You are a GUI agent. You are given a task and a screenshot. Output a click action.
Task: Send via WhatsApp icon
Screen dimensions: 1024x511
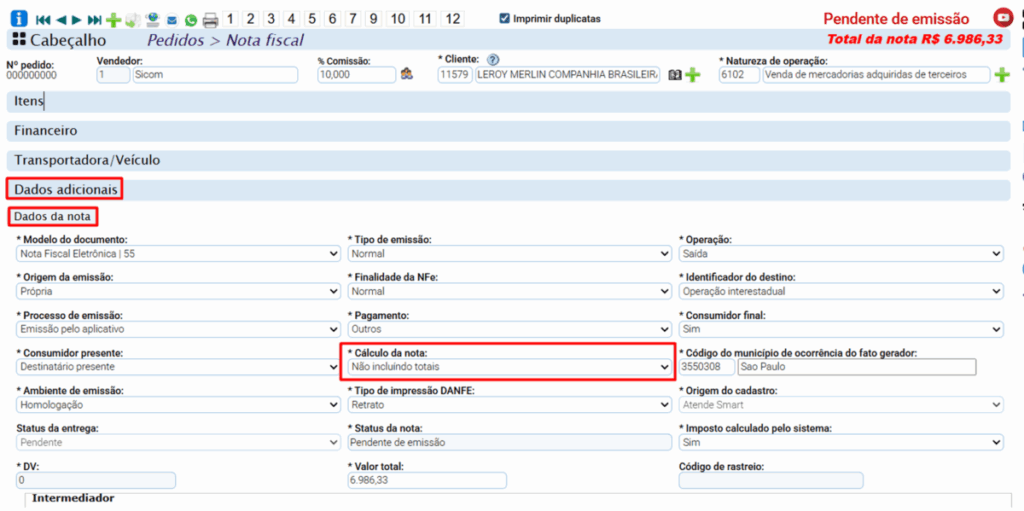pos(191,20)
